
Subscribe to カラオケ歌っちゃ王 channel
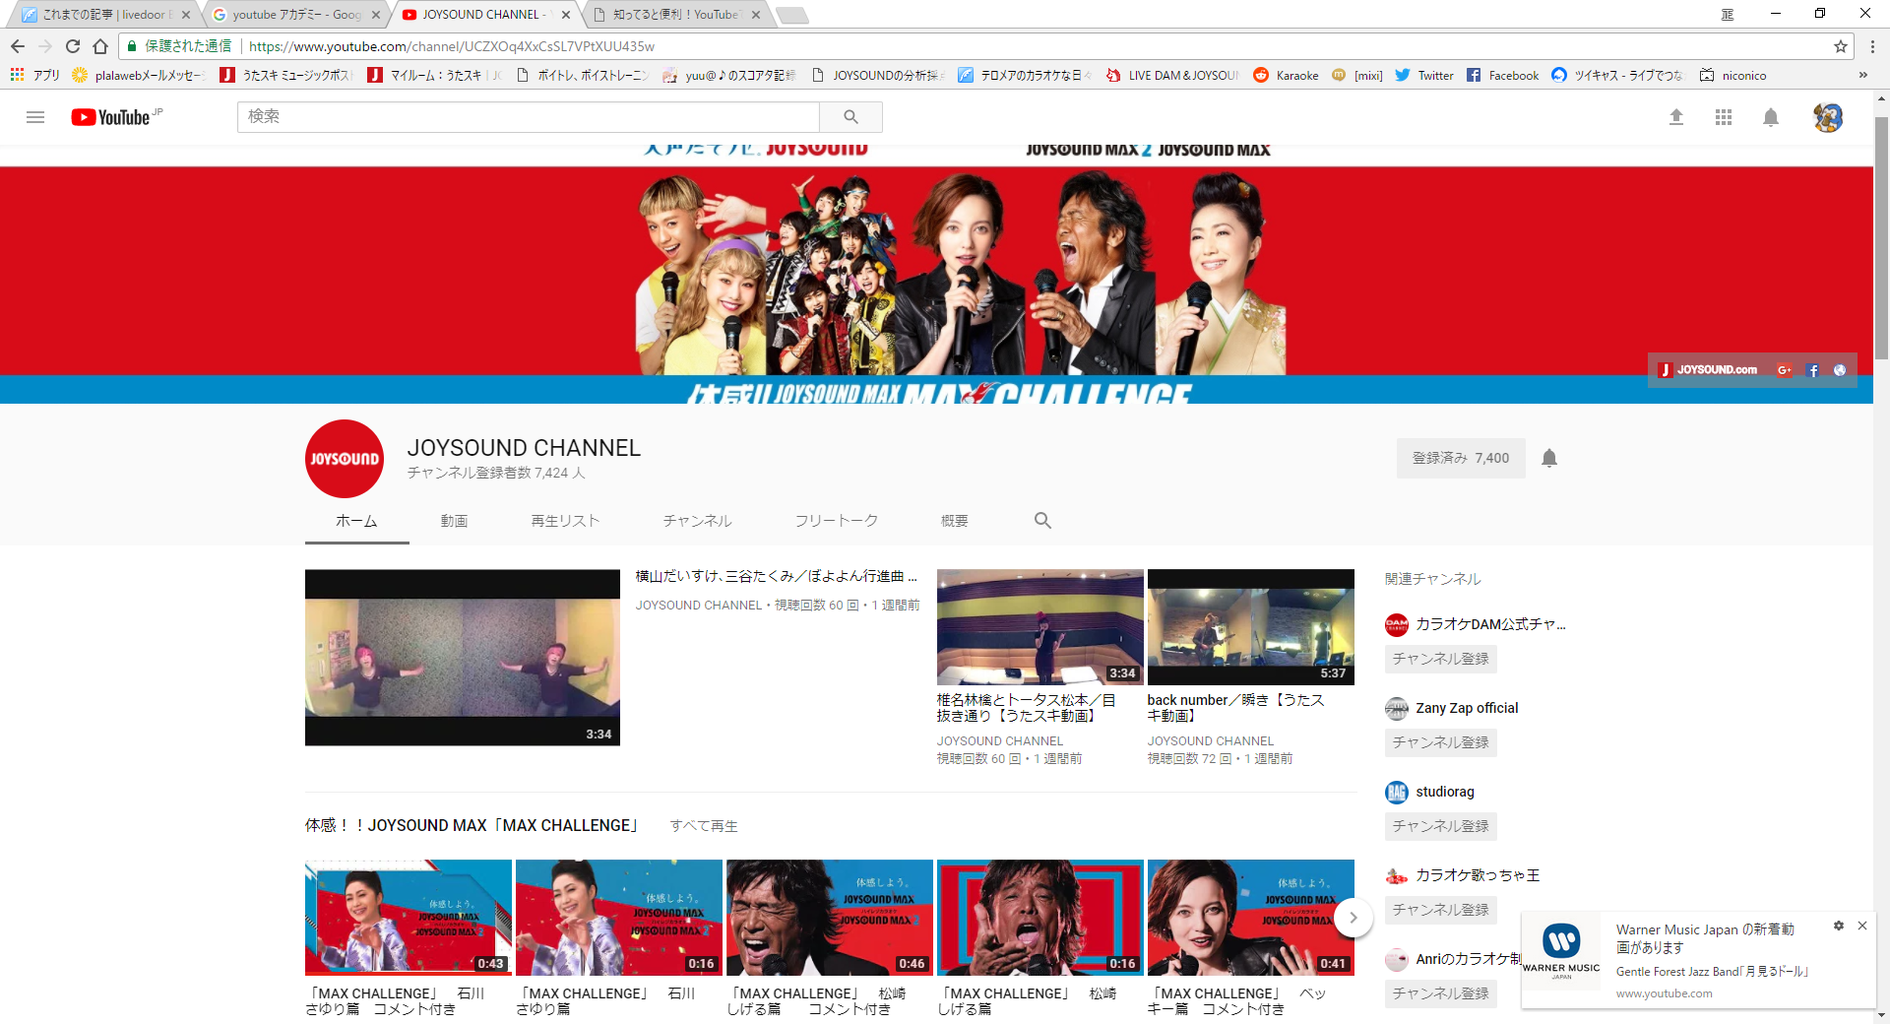1440,910
